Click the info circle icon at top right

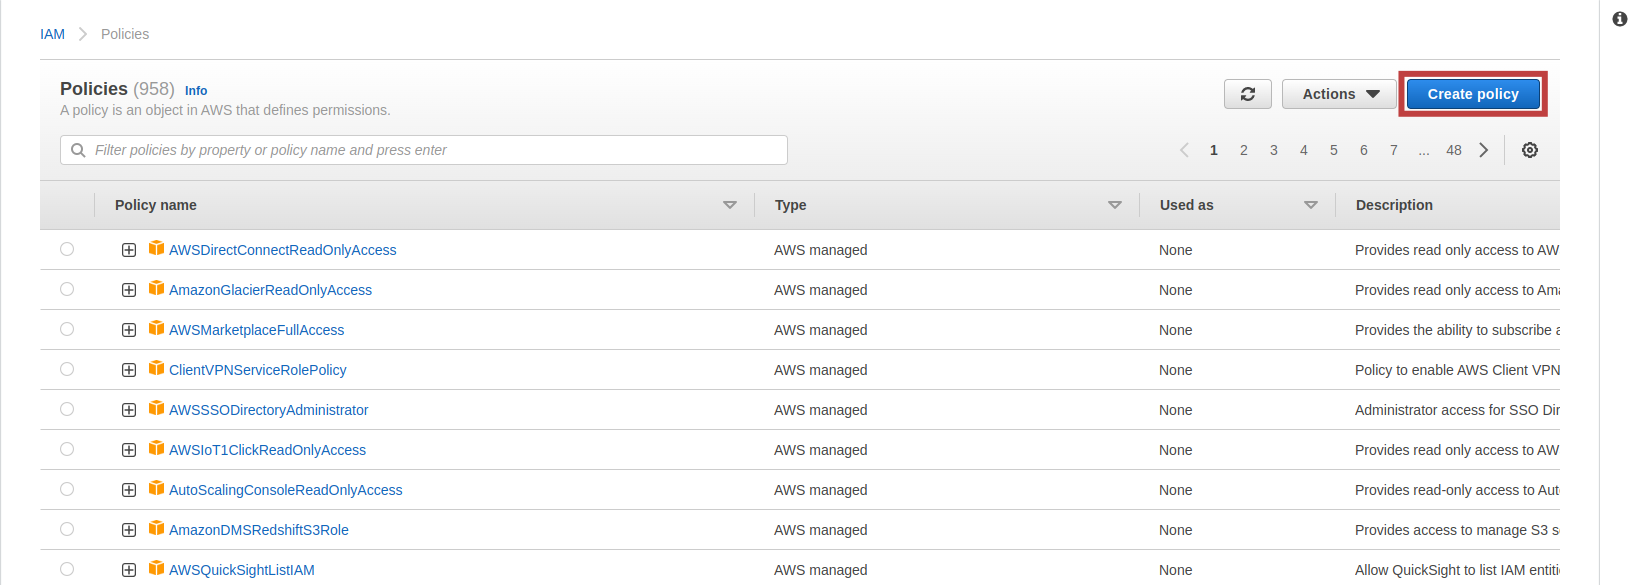click(1620, 19)
